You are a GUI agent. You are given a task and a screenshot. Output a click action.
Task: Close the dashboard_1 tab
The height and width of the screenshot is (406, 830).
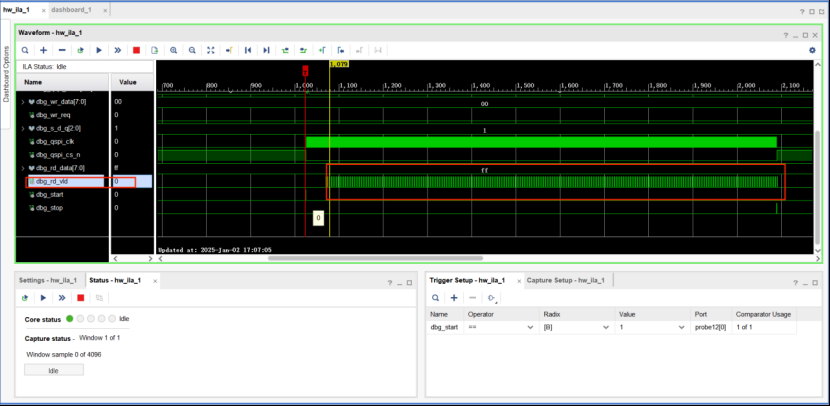[105, 11]
